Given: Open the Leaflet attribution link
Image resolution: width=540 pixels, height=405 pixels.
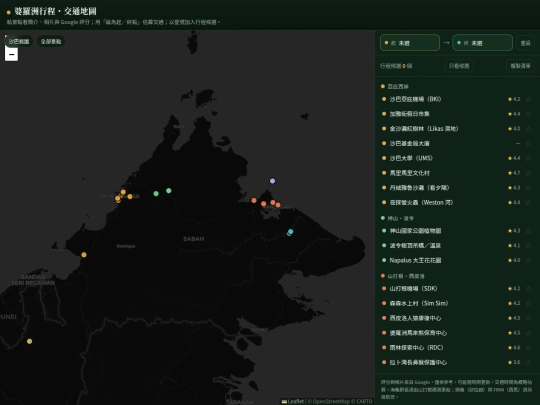Looking at the screenshot, I should pyautogui.click(x=293, y=401).
